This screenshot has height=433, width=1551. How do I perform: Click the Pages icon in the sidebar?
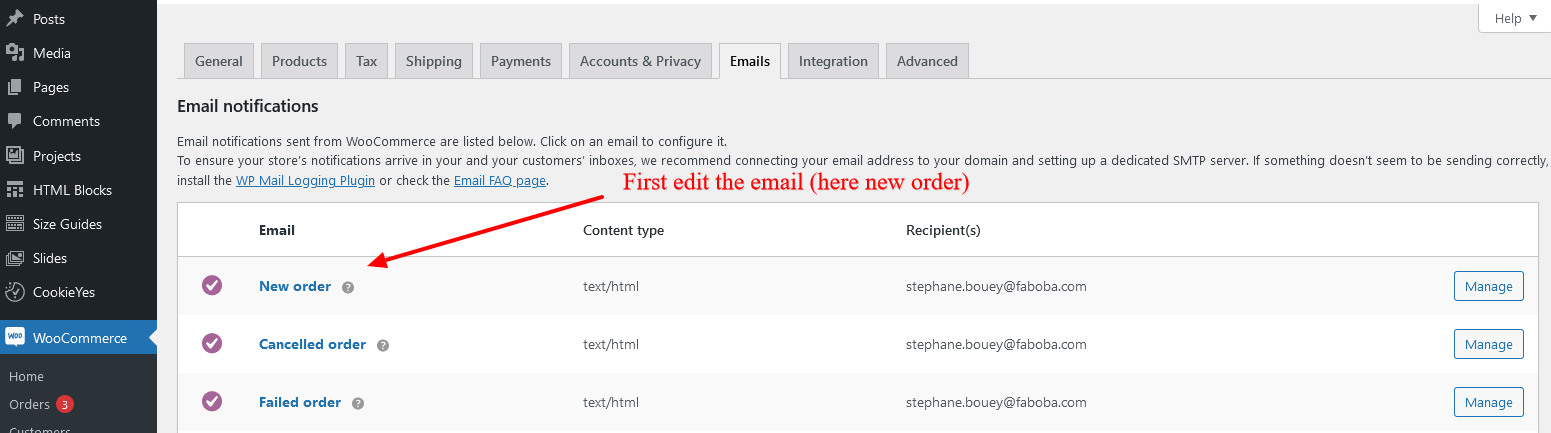click(x=15, y=87)
